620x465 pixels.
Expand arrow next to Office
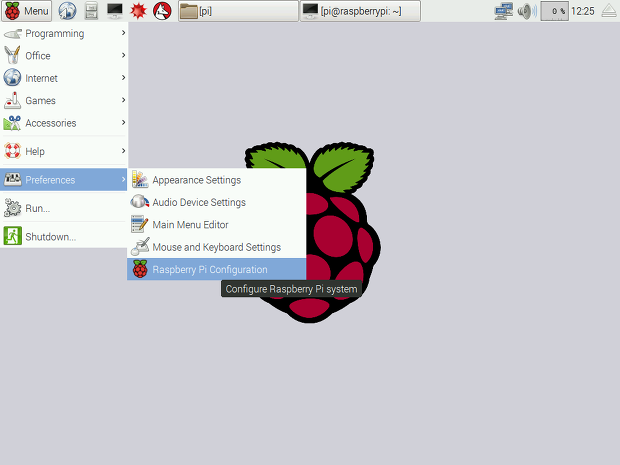(123, 55)
